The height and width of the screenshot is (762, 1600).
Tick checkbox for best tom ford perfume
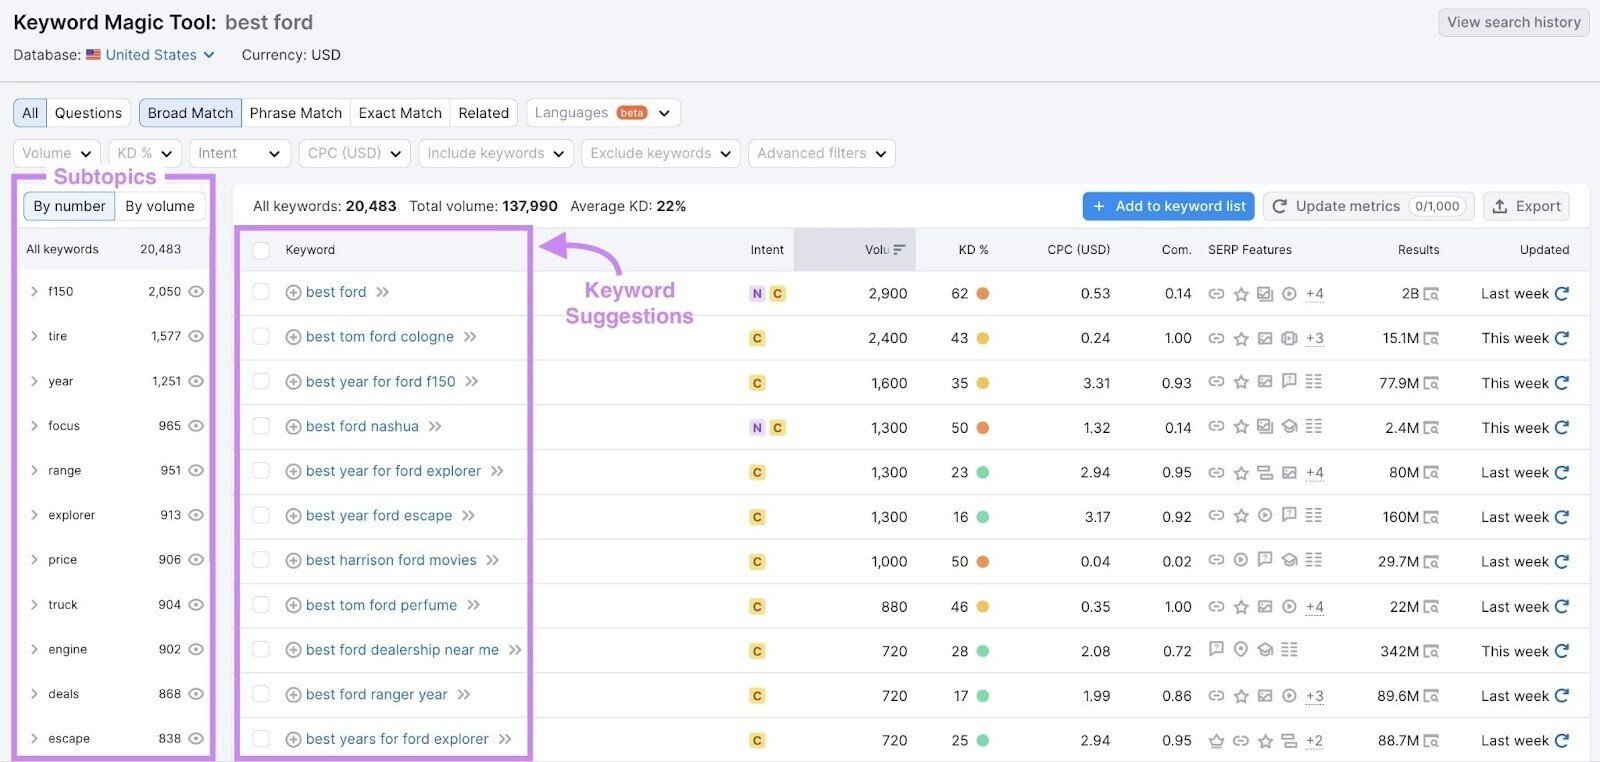pyautogui.click(x=261, y=605)
